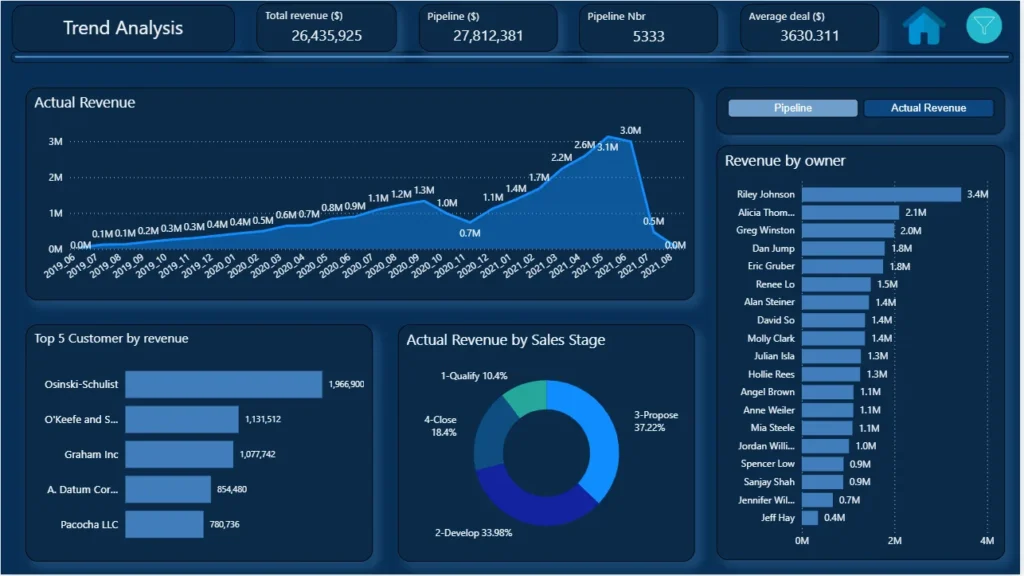This screenshot has width=1024, height=576.
Task: Select the Pacocha LLC customer bar
Action: pyautogui.click(x=164, y=524)
